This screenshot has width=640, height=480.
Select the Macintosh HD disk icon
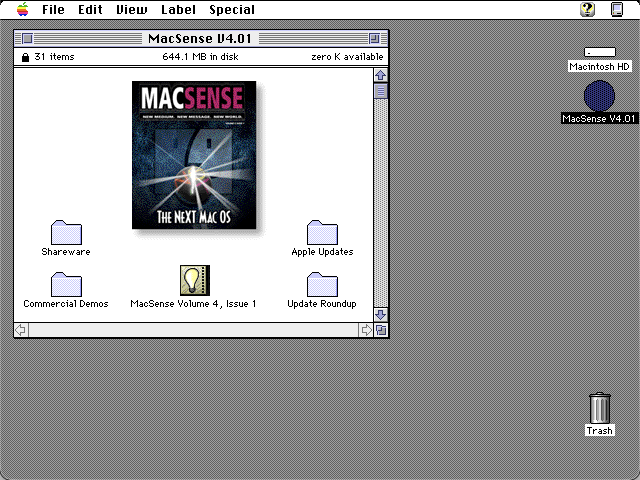tap(600, 52)
